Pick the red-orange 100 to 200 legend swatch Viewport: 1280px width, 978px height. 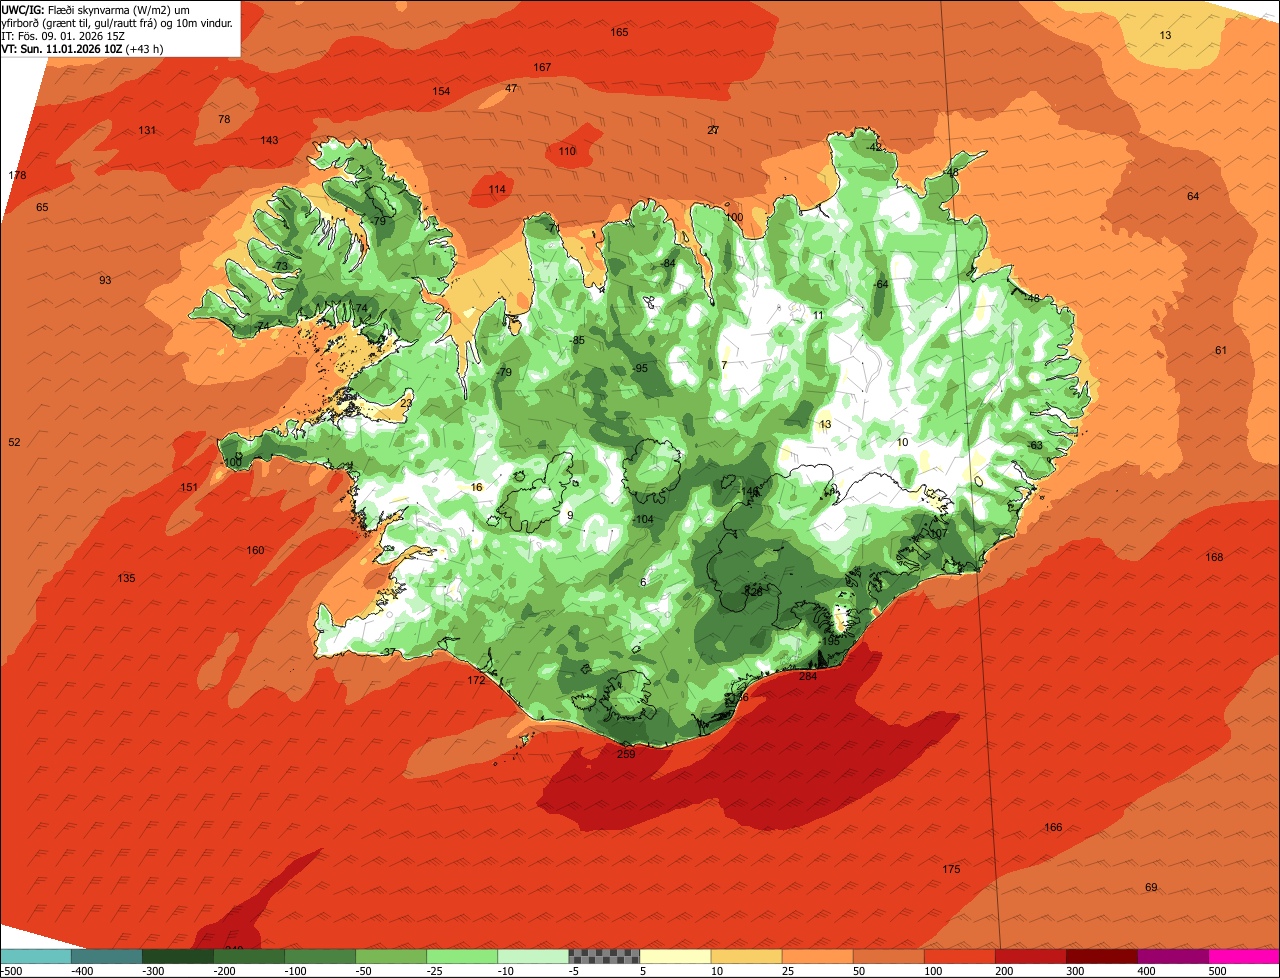(959, 956)
